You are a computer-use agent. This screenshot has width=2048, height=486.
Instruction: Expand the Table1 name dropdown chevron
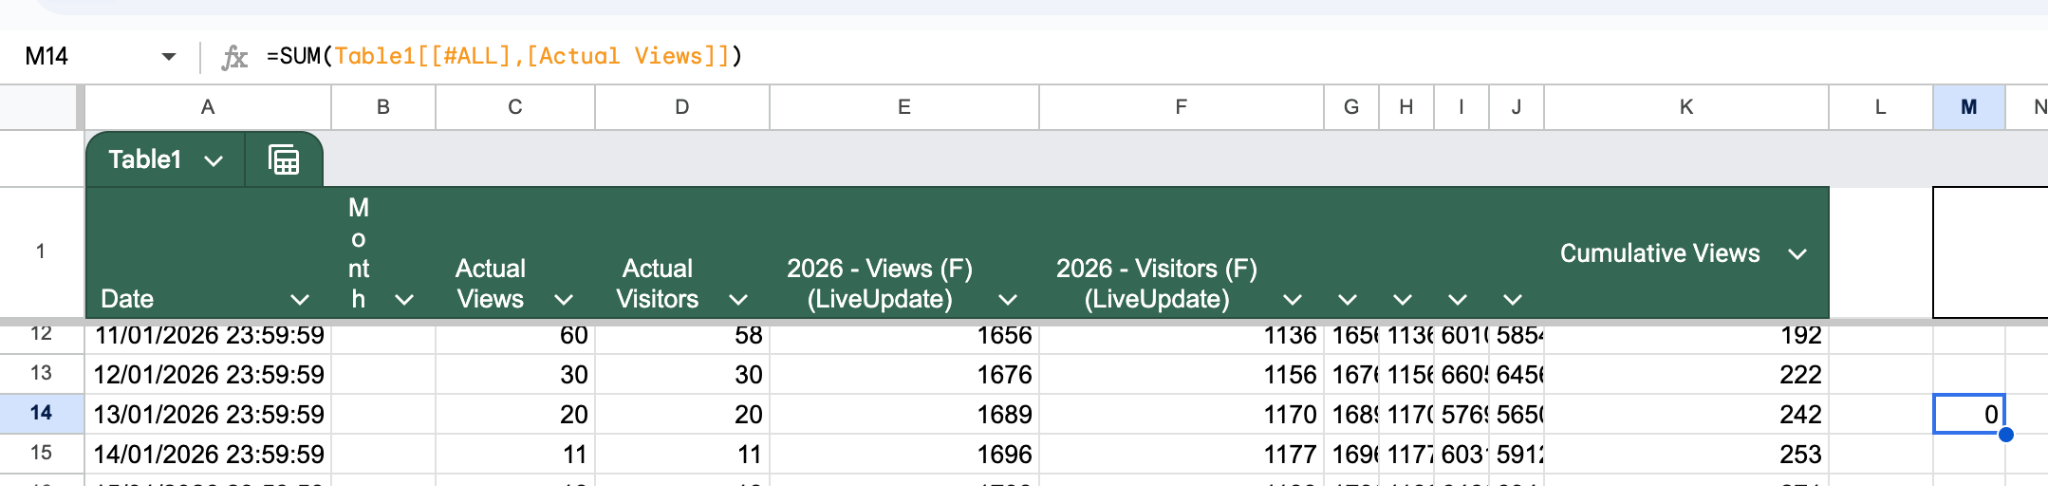pos(213,161)
